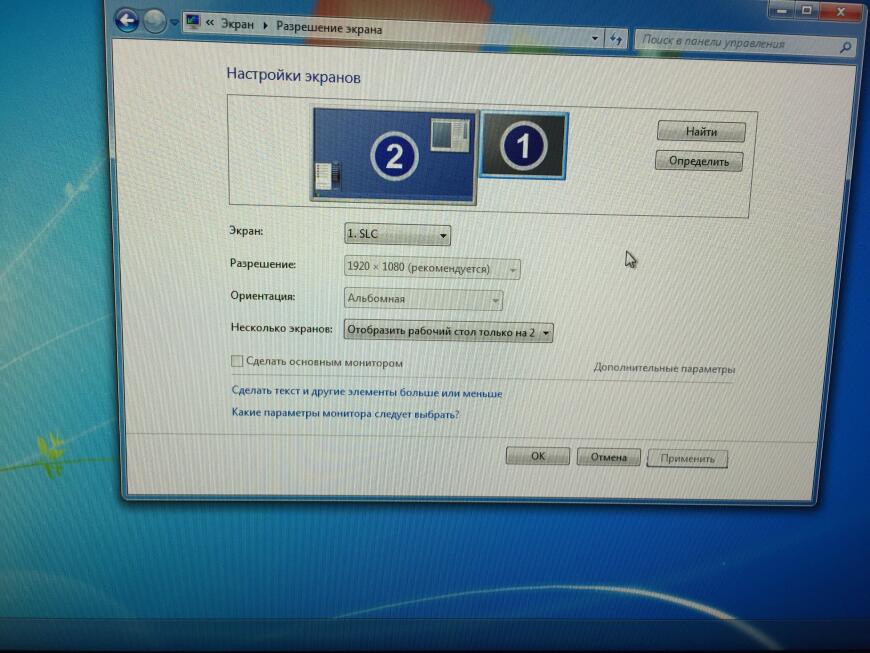Click the Найти button
Screen dimensions: 870x653
[701, 131]
